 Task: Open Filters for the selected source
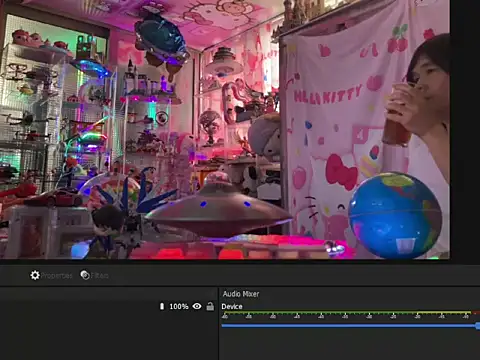pos(95,275)
